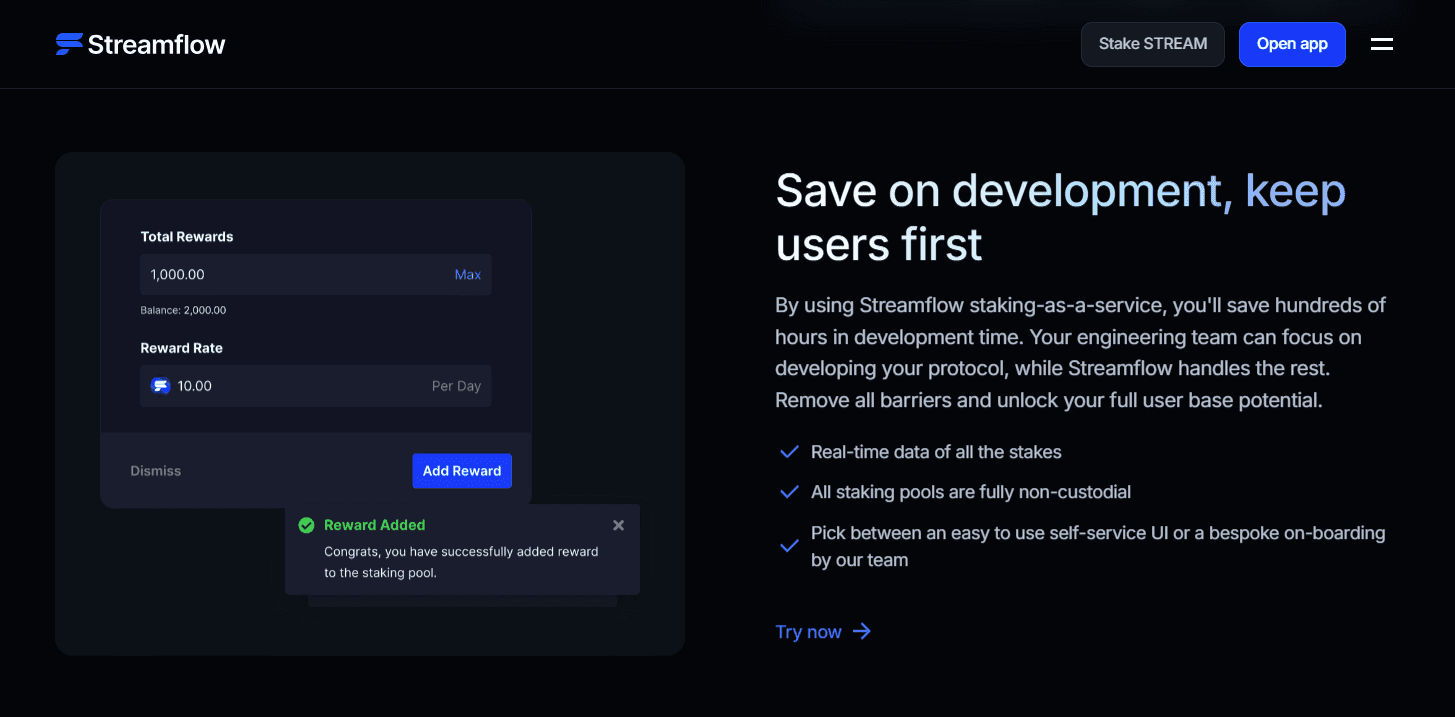Click the checkmark beside self-service UI text

click(x=789, y=546)
